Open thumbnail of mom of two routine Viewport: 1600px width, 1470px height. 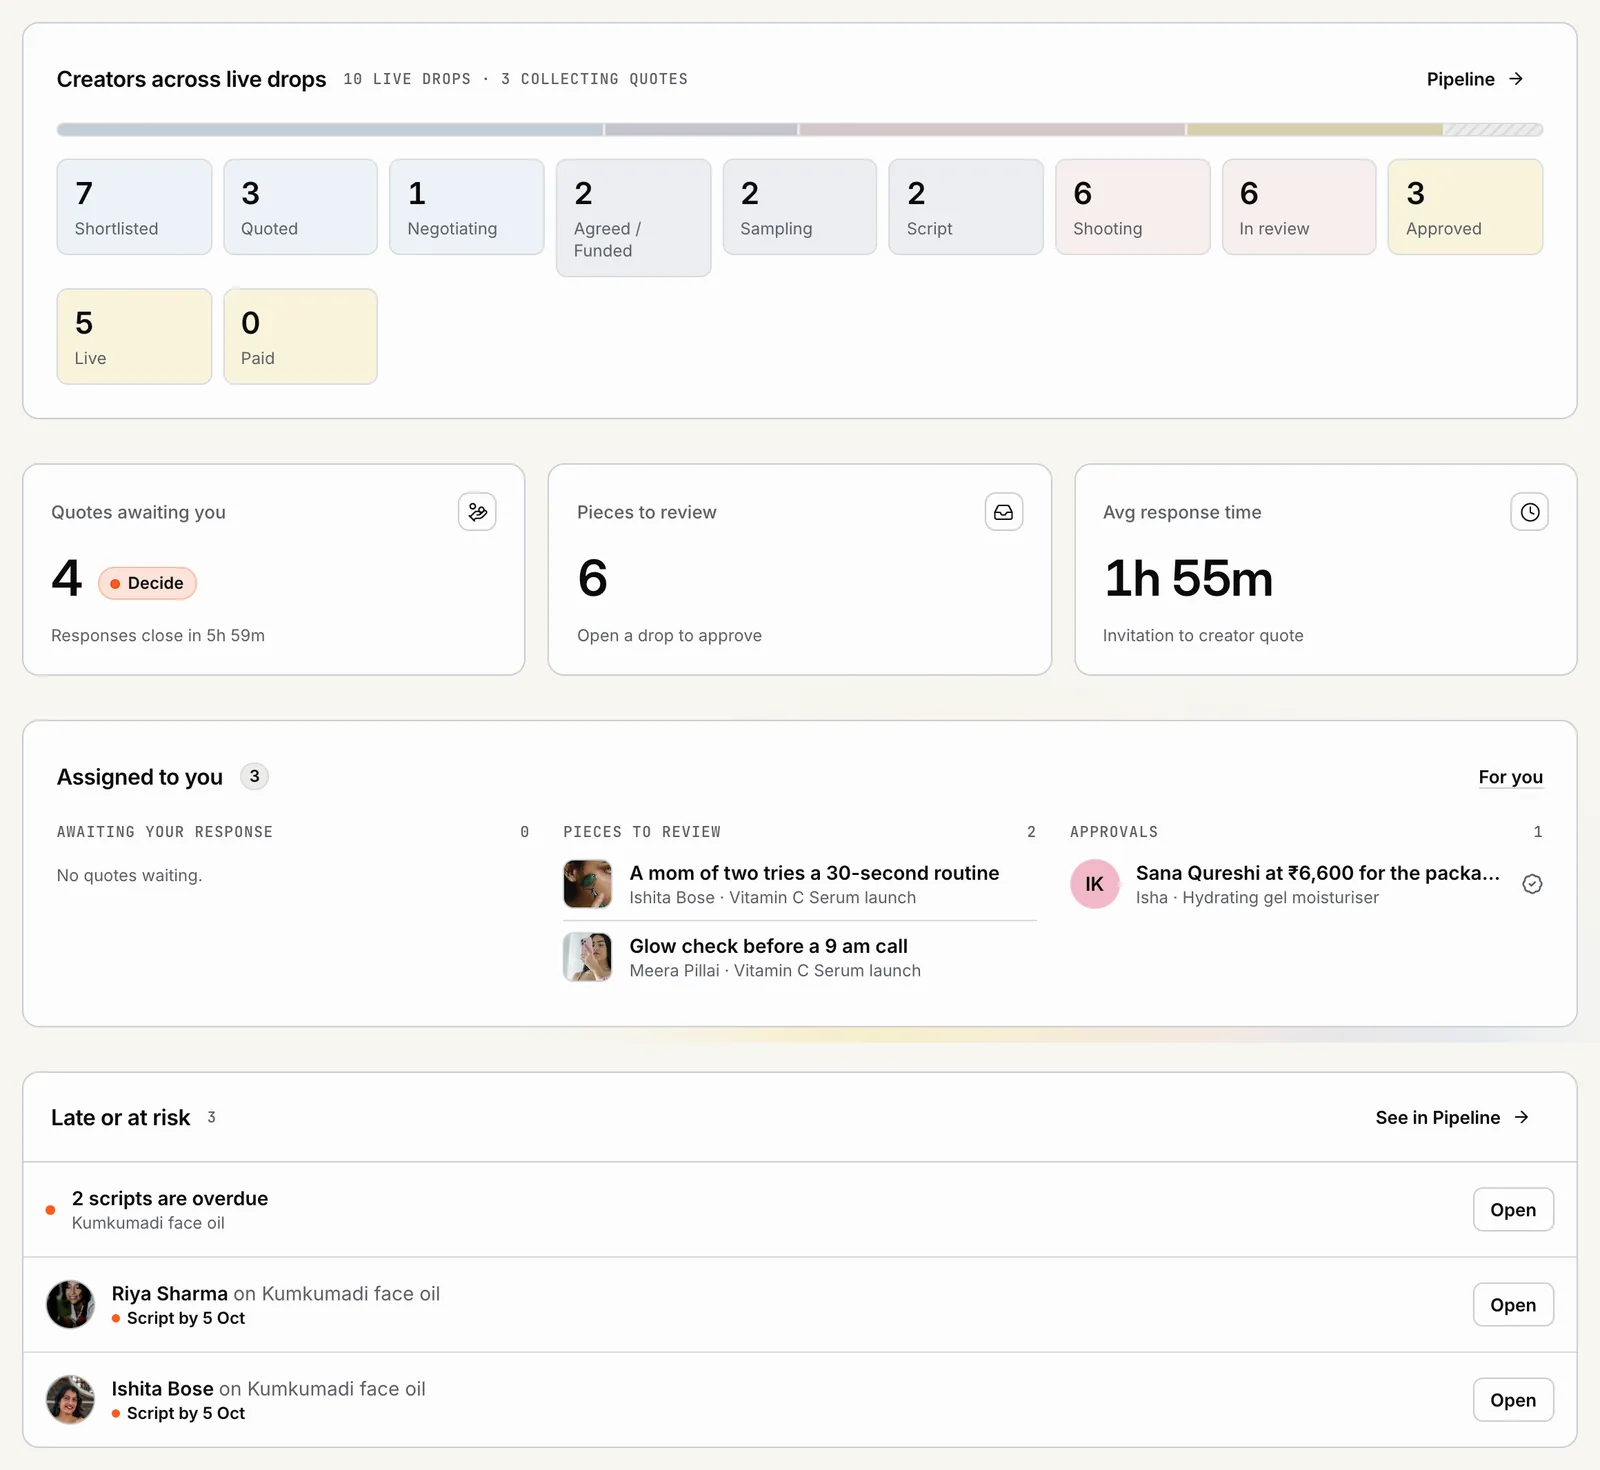click(587, 884)
